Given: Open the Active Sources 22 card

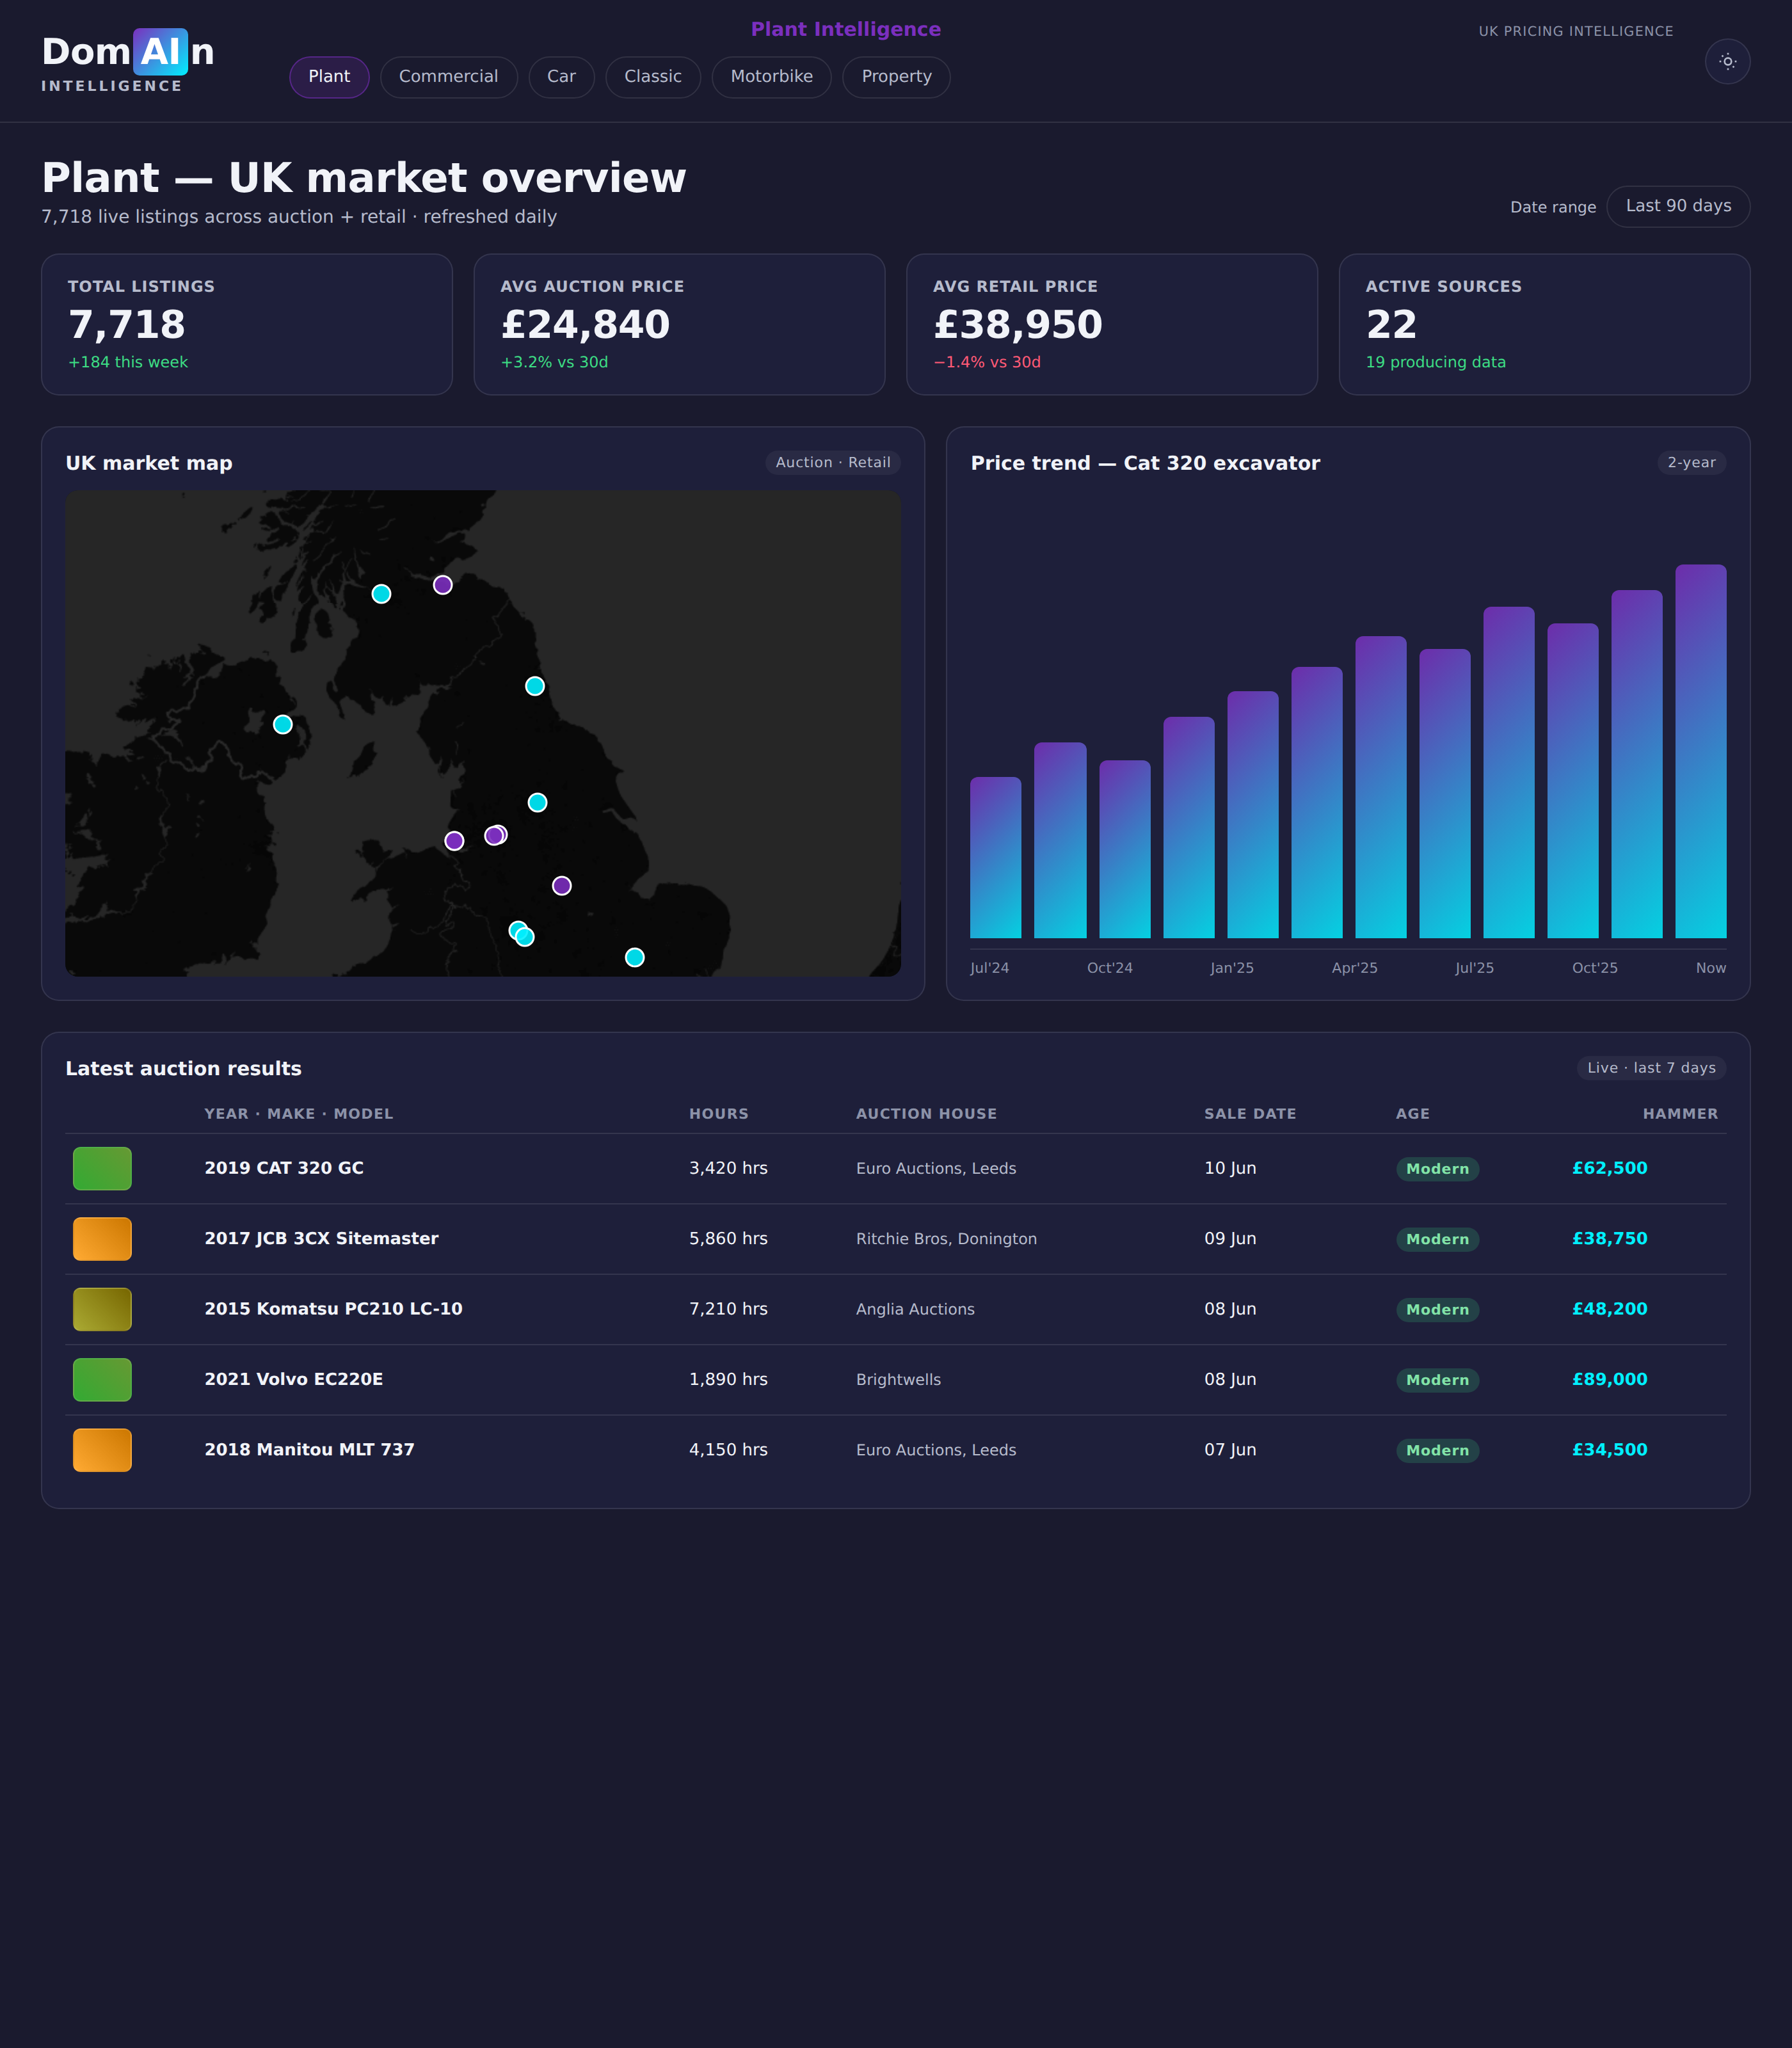Looking at the screenshot, I should click(x=1544, y=324).
